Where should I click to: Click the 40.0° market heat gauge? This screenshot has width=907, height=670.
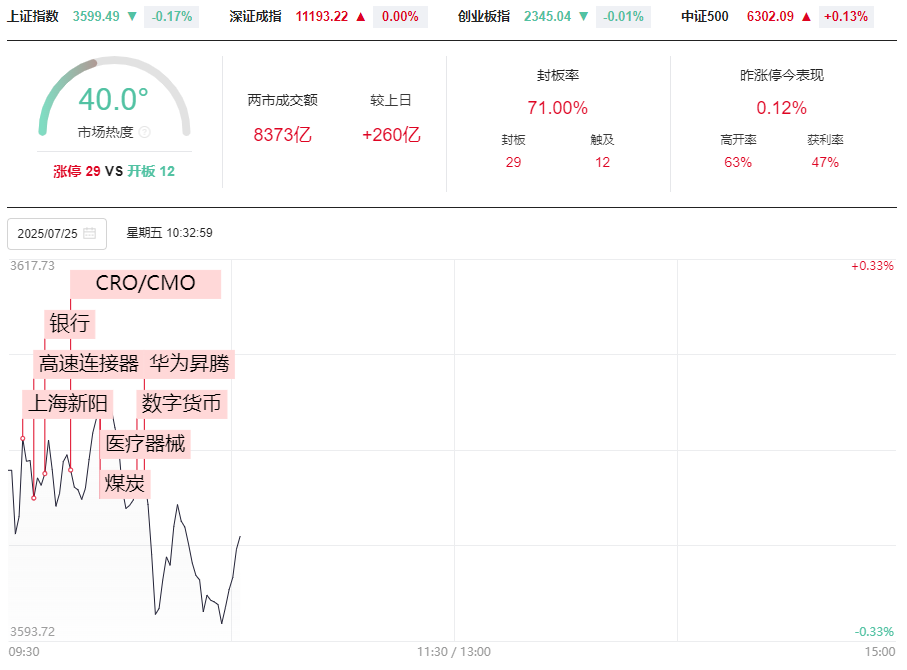point(114,97)
